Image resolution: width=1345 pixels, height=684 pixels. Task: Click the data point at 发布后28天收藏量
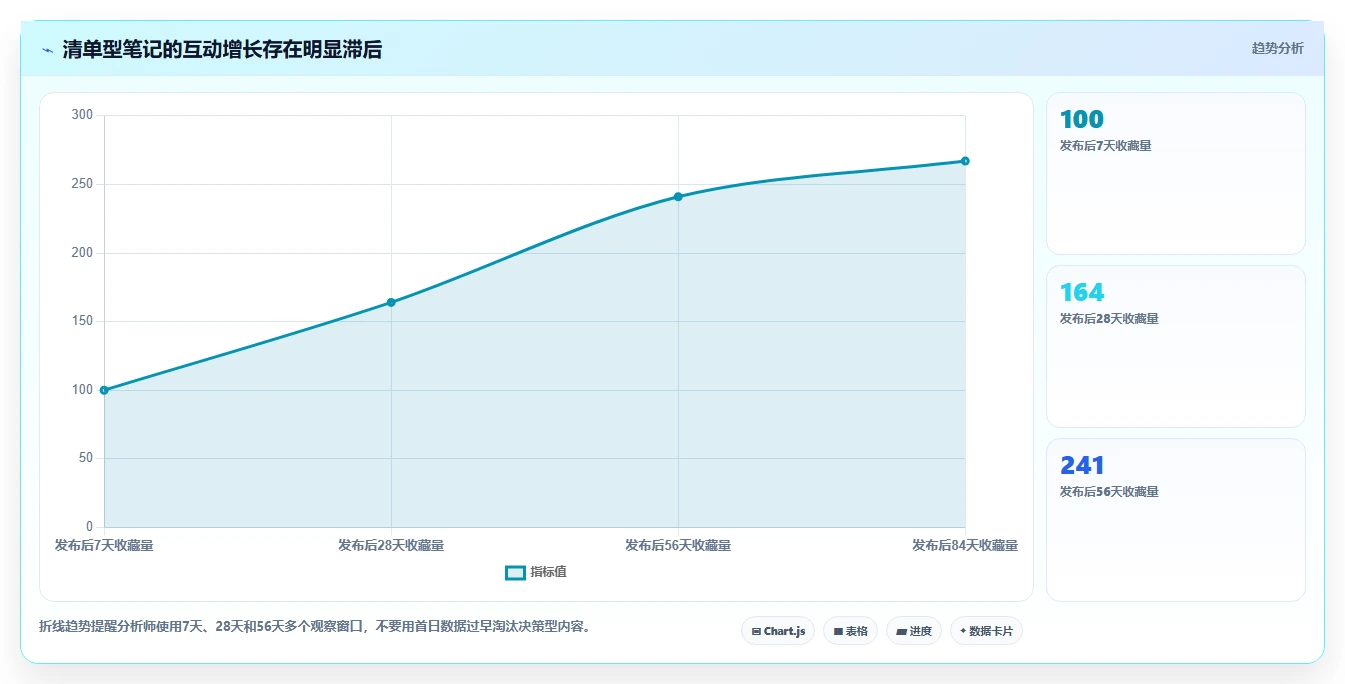coord(391,302)
